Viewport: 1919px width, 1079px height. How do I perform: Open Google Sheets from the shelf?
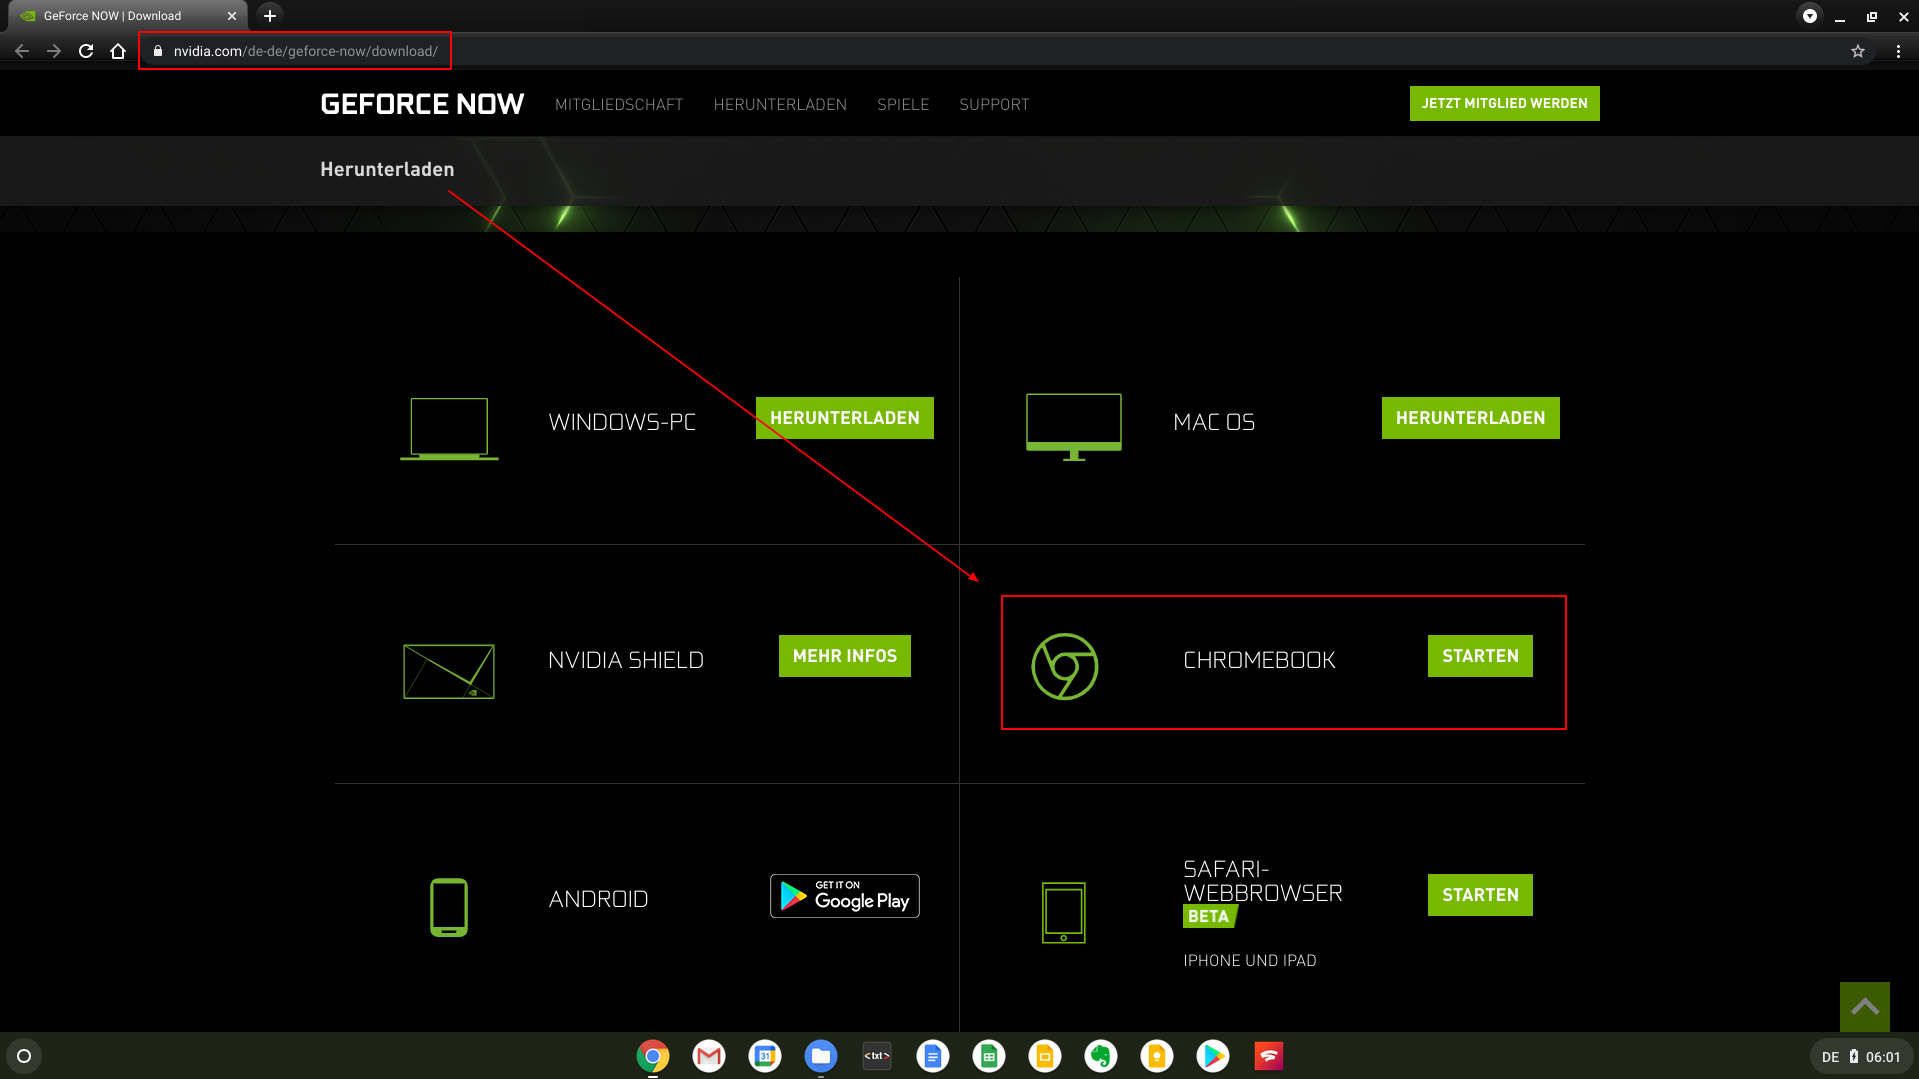click(989, 1056)
